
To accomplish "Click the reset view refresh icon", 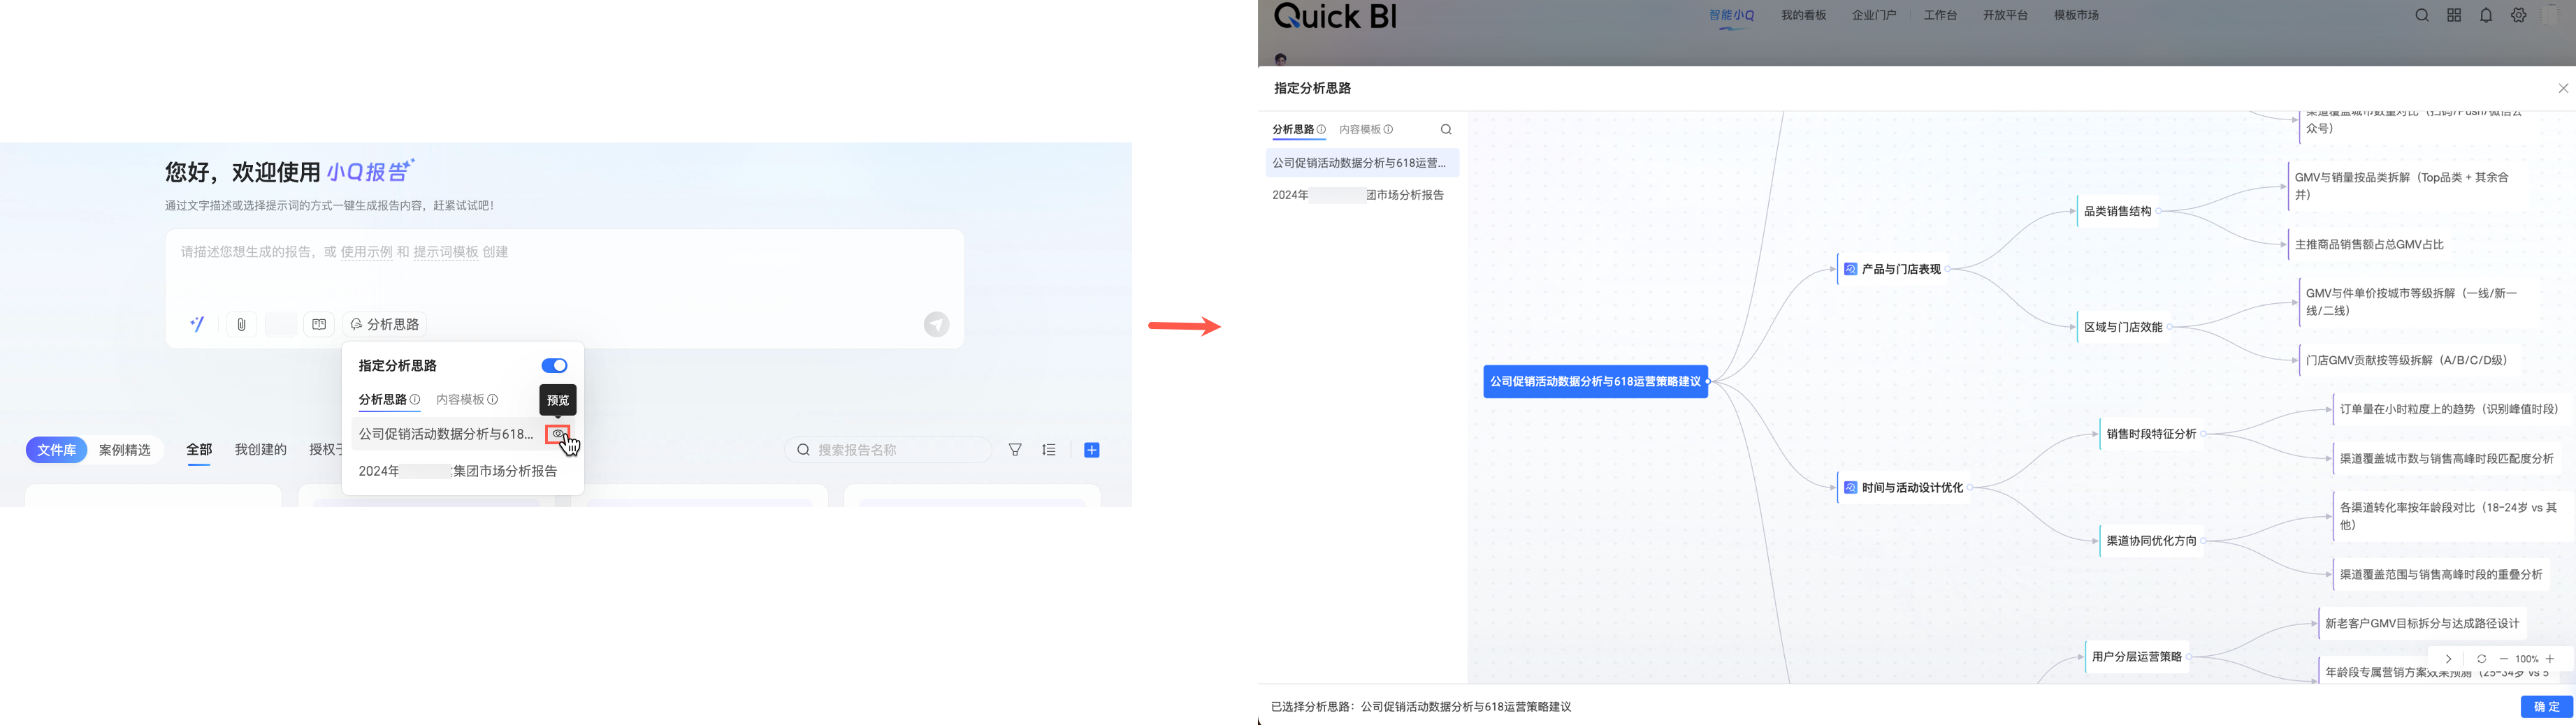I will tap(2481, 659).
